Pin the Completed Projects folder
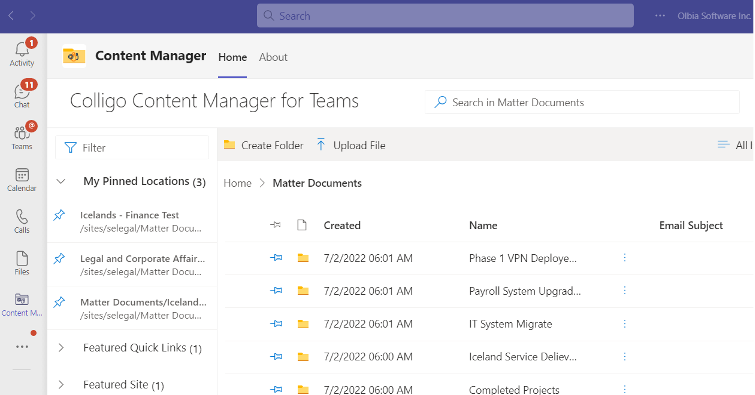755x395 pixels. click(276, 389)
